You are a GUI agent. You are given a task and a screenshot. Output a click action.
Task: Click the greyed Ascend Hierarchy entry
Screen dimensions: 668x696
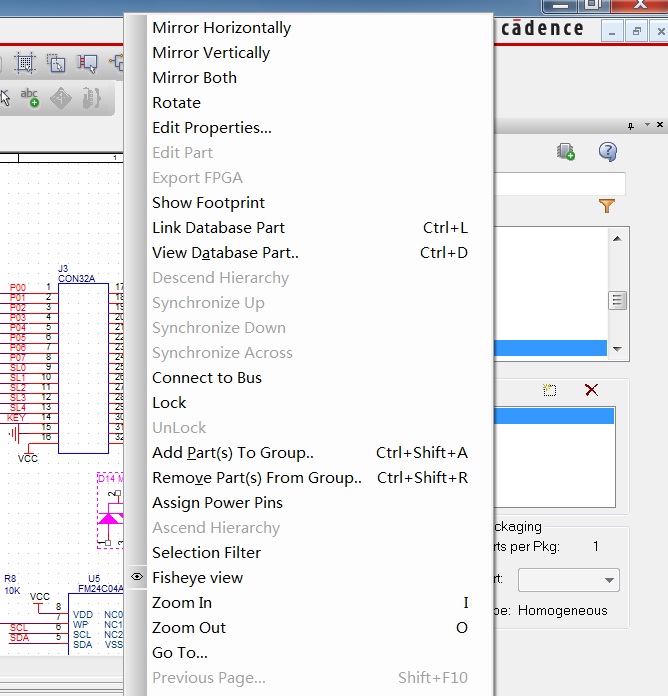pos(216,528)
